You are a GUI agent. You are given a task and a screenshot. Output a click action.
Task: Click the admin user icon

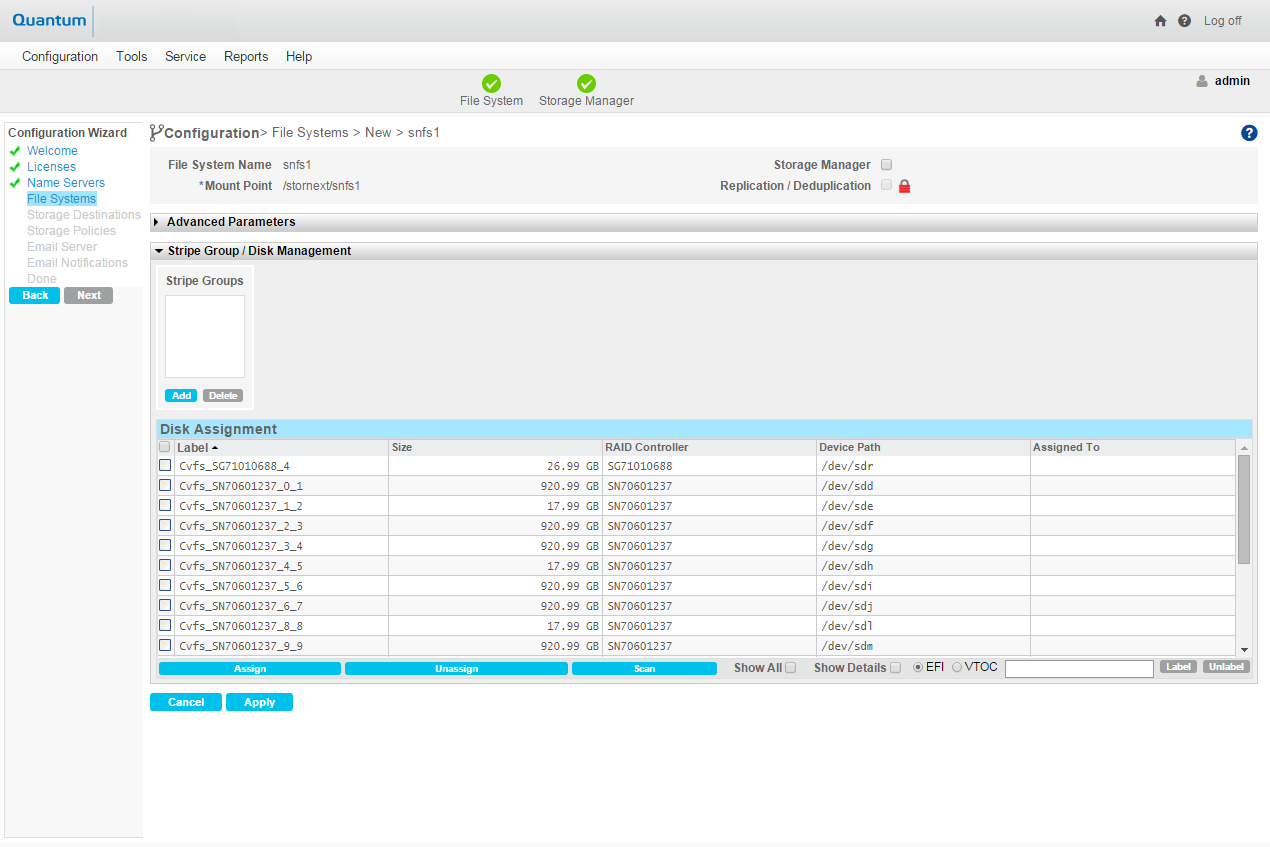pyautogui.click(x=1202, y=81)
